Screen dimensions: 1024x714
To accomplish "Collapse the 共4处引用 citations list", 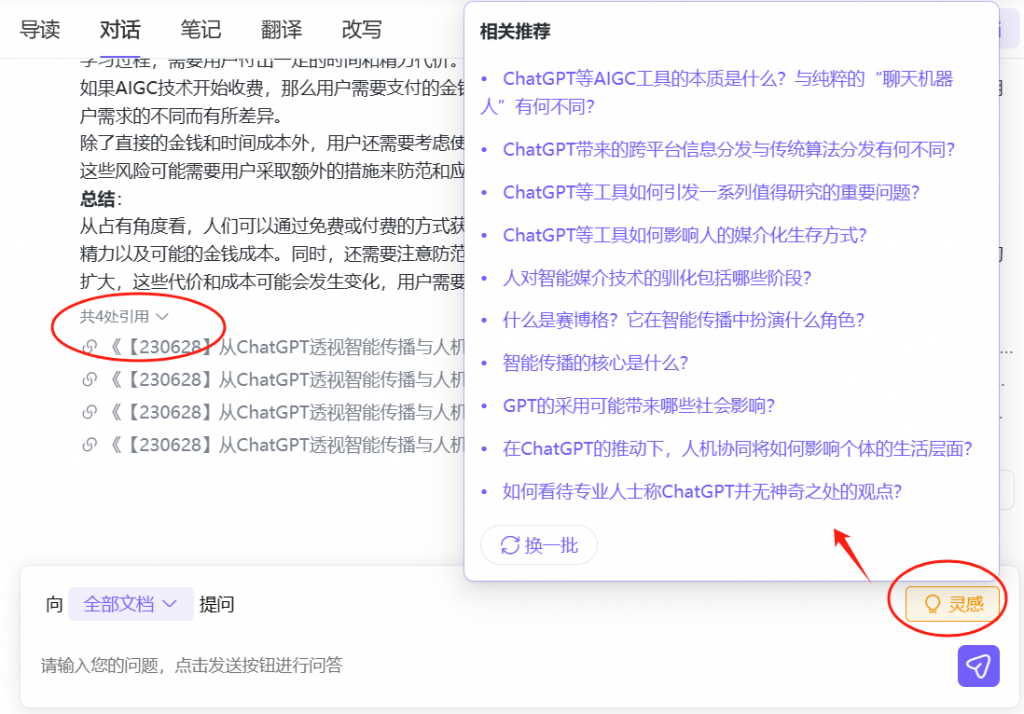I will pos(124,317).
